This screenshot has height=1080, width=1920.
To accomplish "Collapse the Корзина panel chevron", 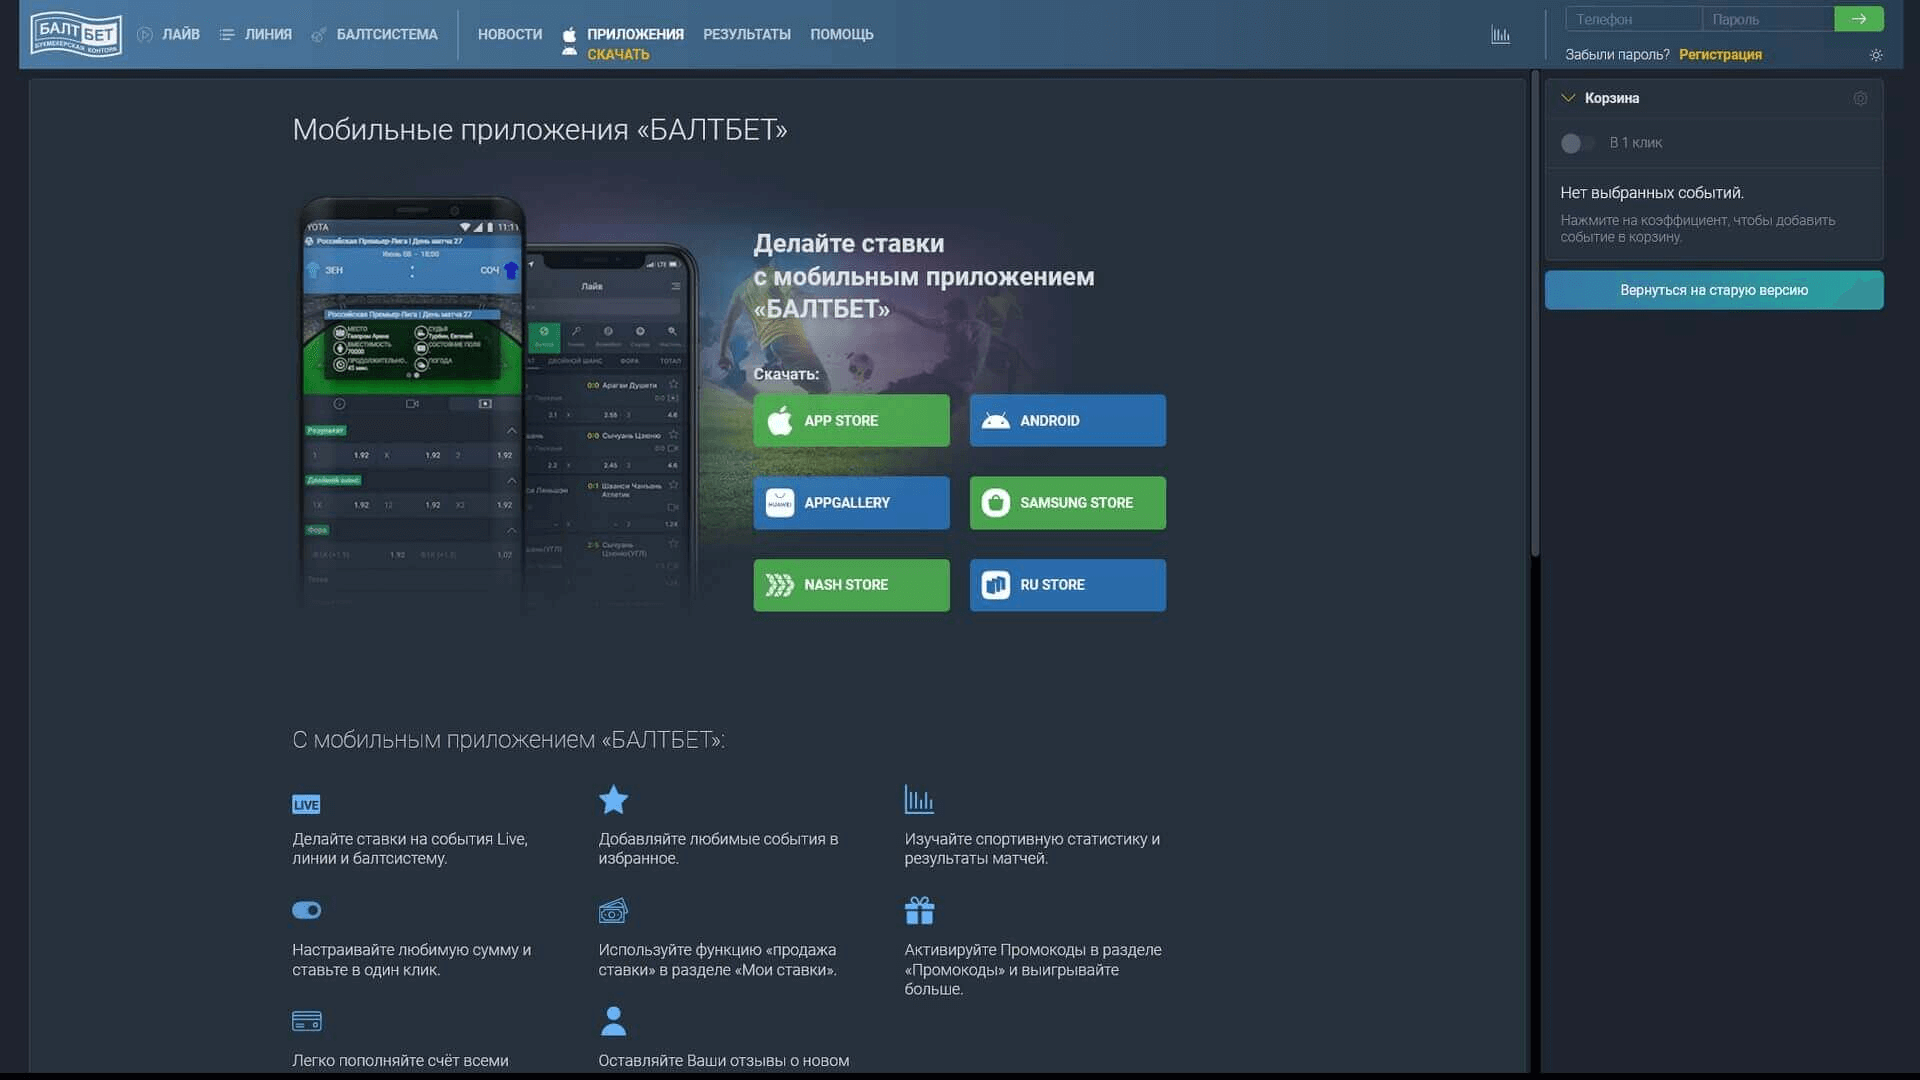I will pos(1568,98).
